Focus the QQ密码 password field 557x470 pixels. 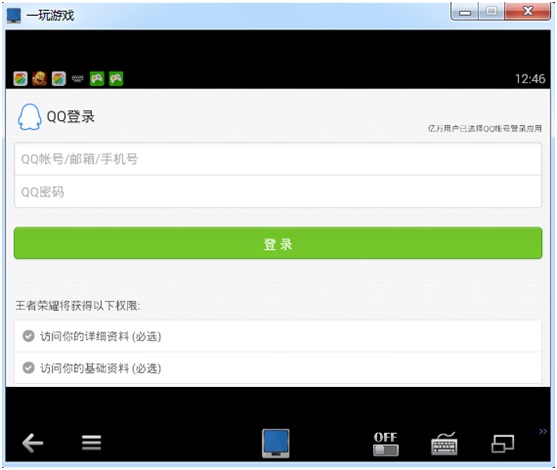pyautogui.click(x=278, y=192)
